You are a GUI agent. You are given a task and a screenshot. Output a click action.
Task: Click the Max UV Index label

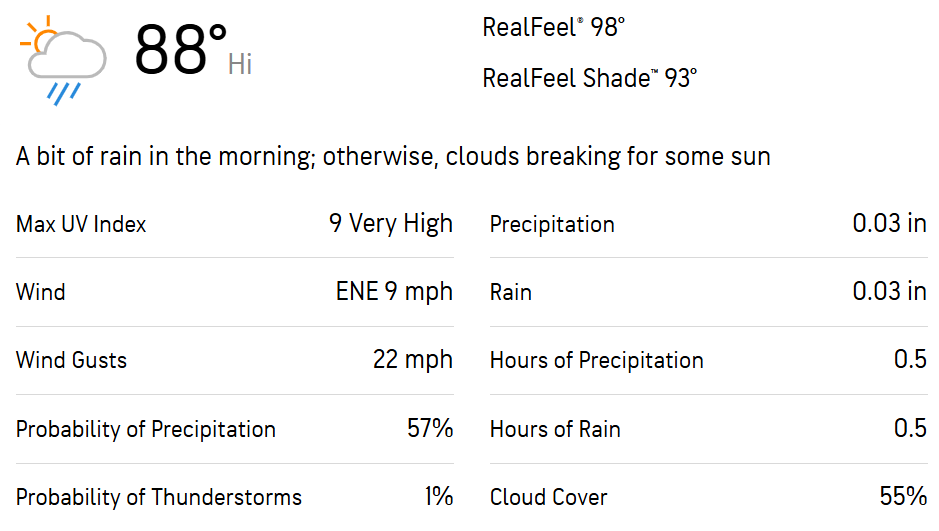(x=81, y=224)
